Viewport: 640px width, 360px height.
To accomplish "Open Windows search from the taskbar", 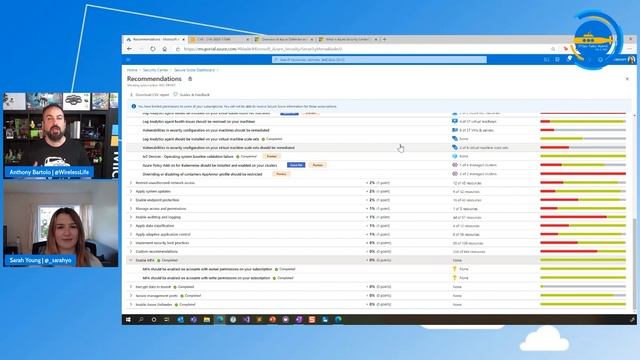I will click(141, 320).
